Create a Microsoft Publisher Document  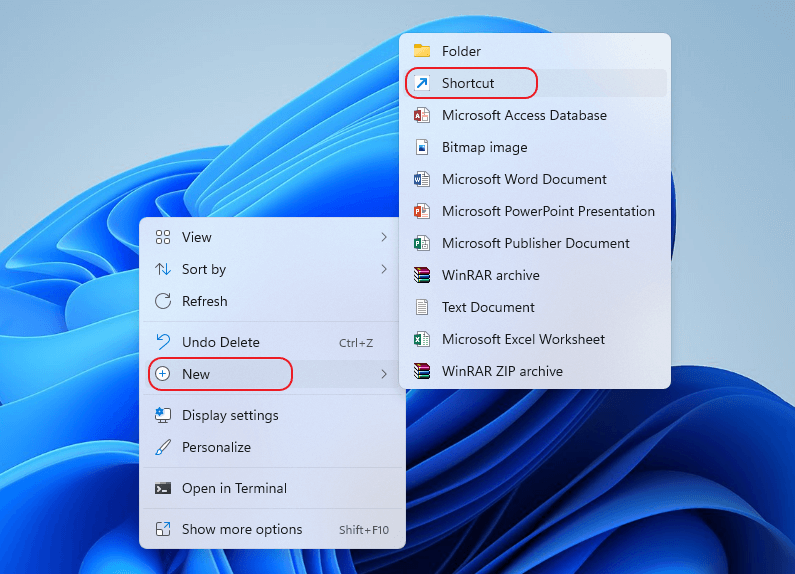535,243
